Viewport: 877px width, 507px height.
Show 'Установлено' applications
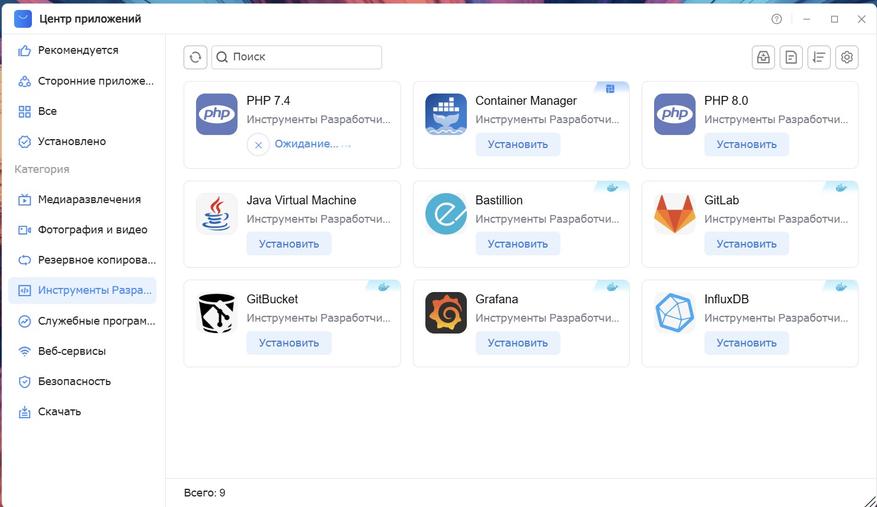(x=82, y=142)
